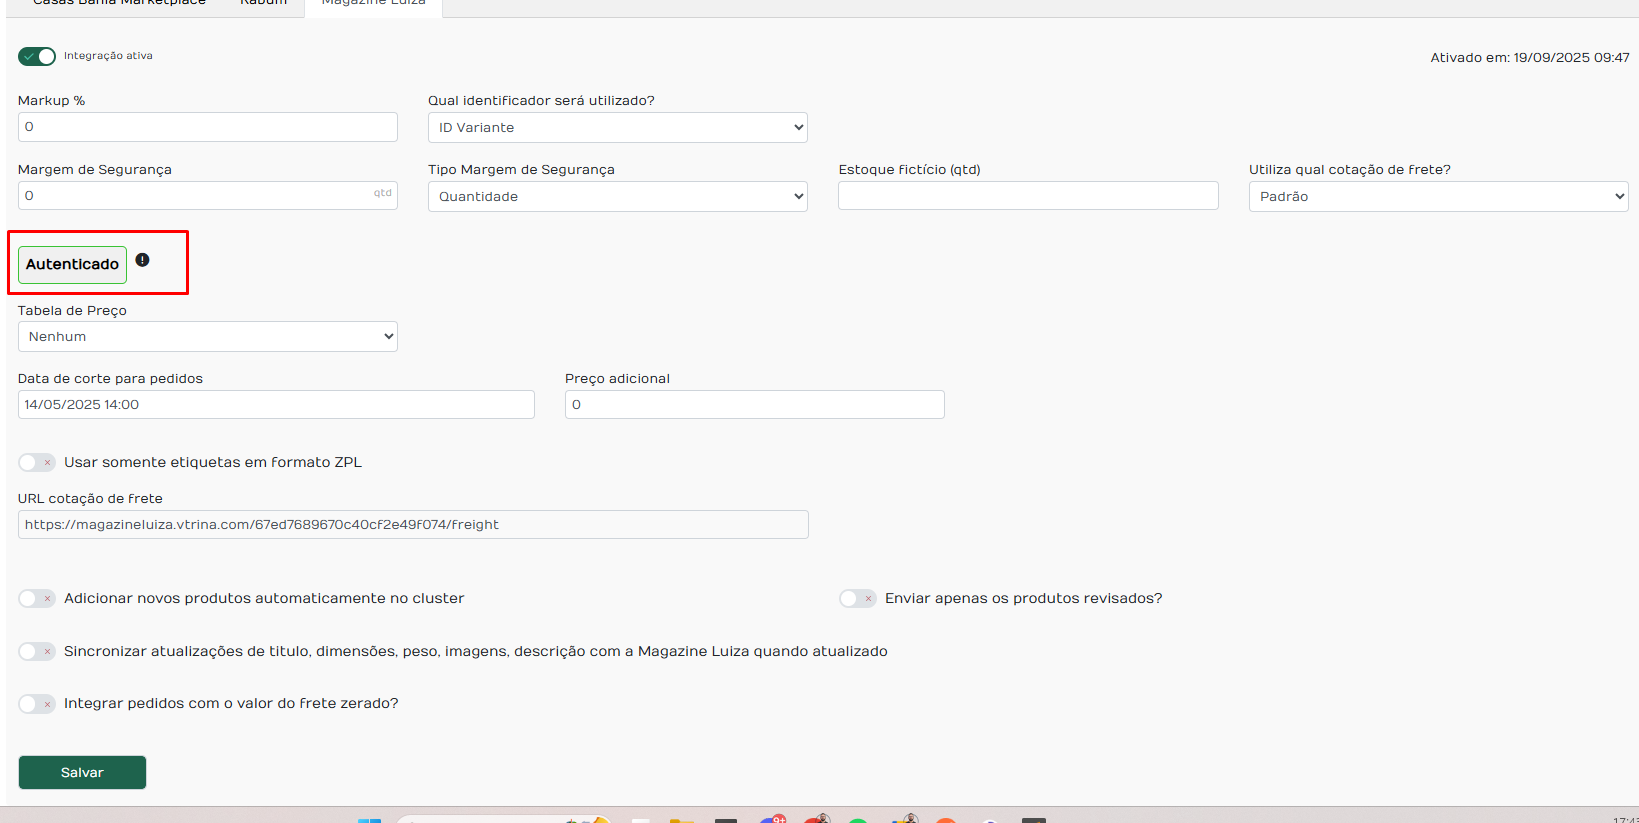
Task: Click the Preço adicional input field
Action: [755, 405]
